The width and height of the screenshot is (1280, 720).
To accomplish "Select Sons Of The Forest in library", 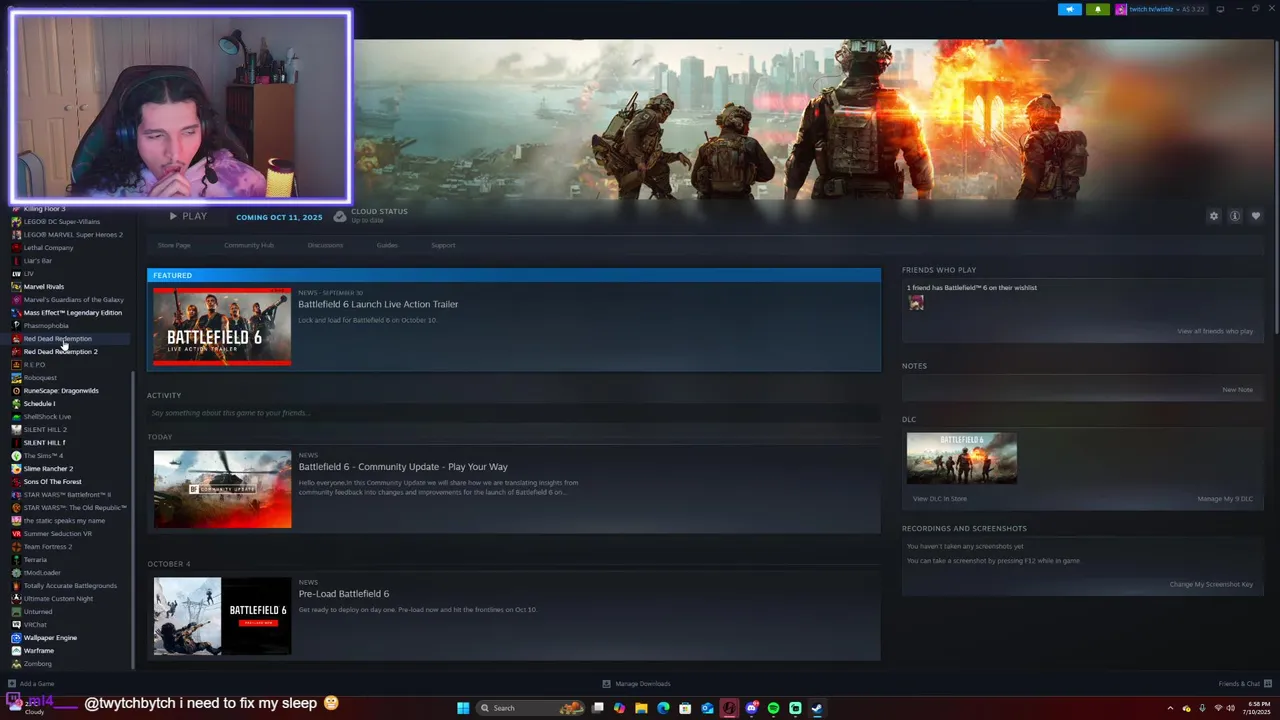I will coord(52,482).
